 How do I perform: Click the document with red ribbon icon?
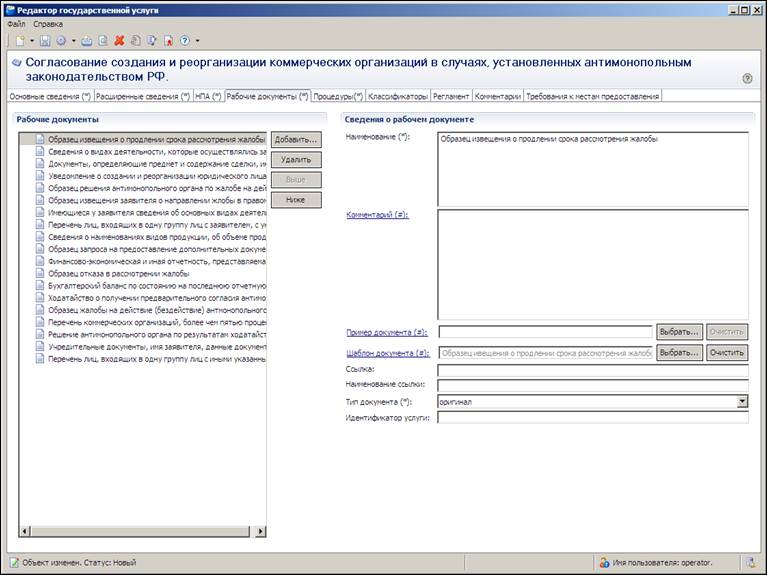coord(168,41)
